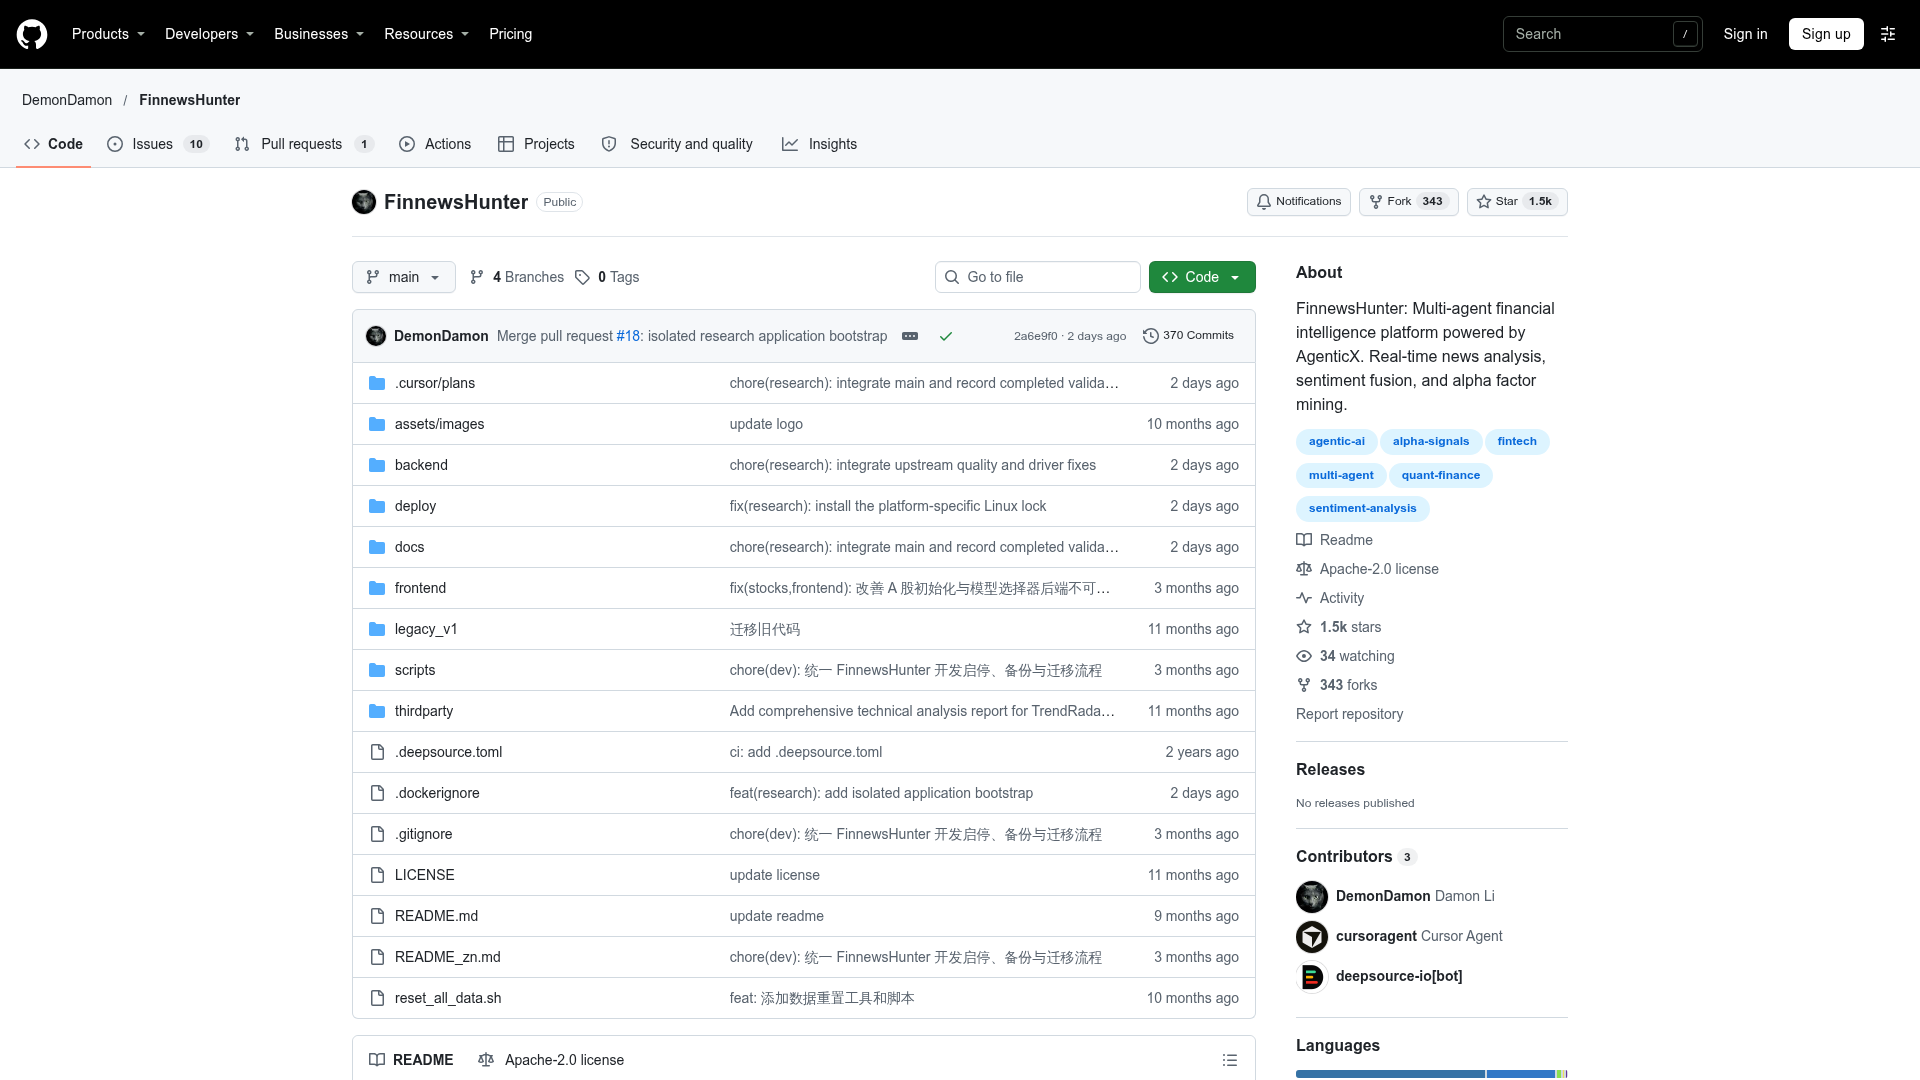Expand the Resources menu
The height and width of the screenshot is (1080, 1920).
[426, 34]
